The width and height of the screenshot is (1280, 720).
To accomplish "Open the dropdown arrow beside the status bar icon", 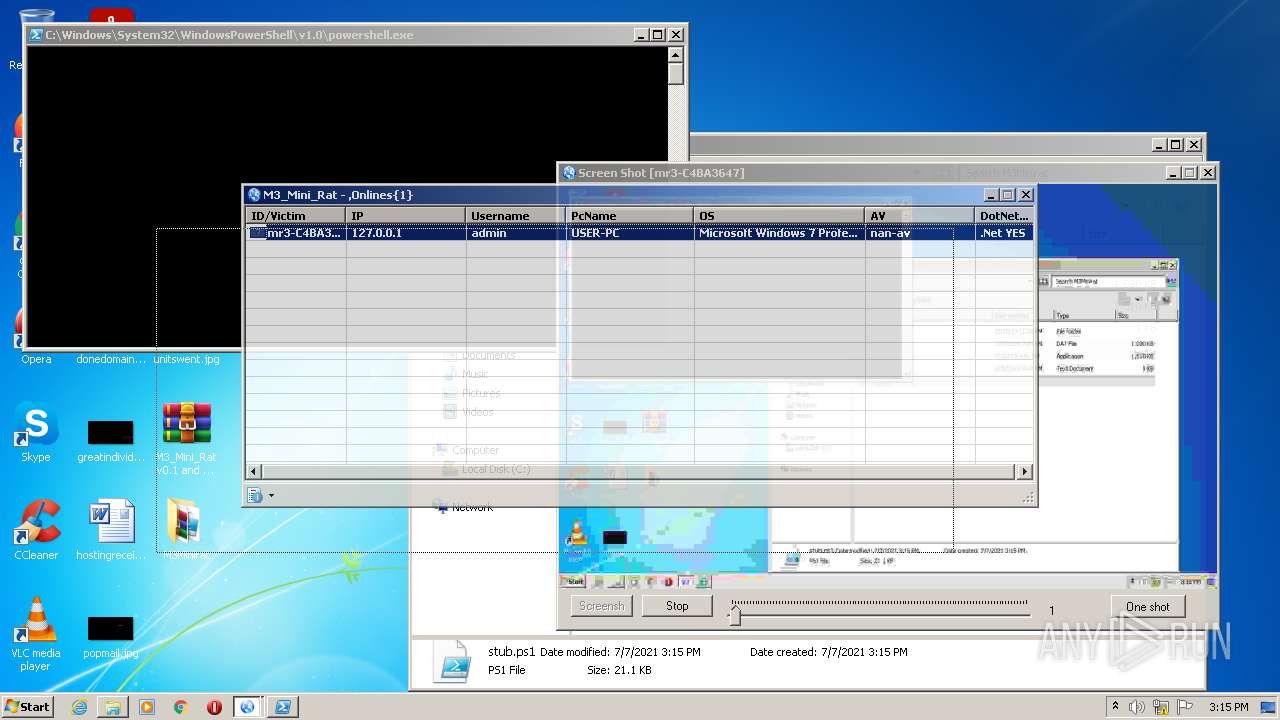I will coord(270,496).
